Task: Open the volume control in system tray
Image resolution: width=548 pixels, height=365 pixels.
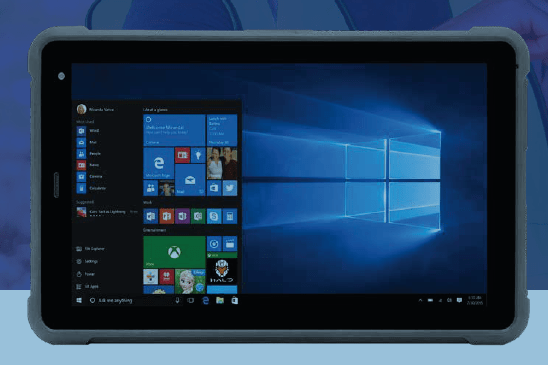Action: (449, 300)
